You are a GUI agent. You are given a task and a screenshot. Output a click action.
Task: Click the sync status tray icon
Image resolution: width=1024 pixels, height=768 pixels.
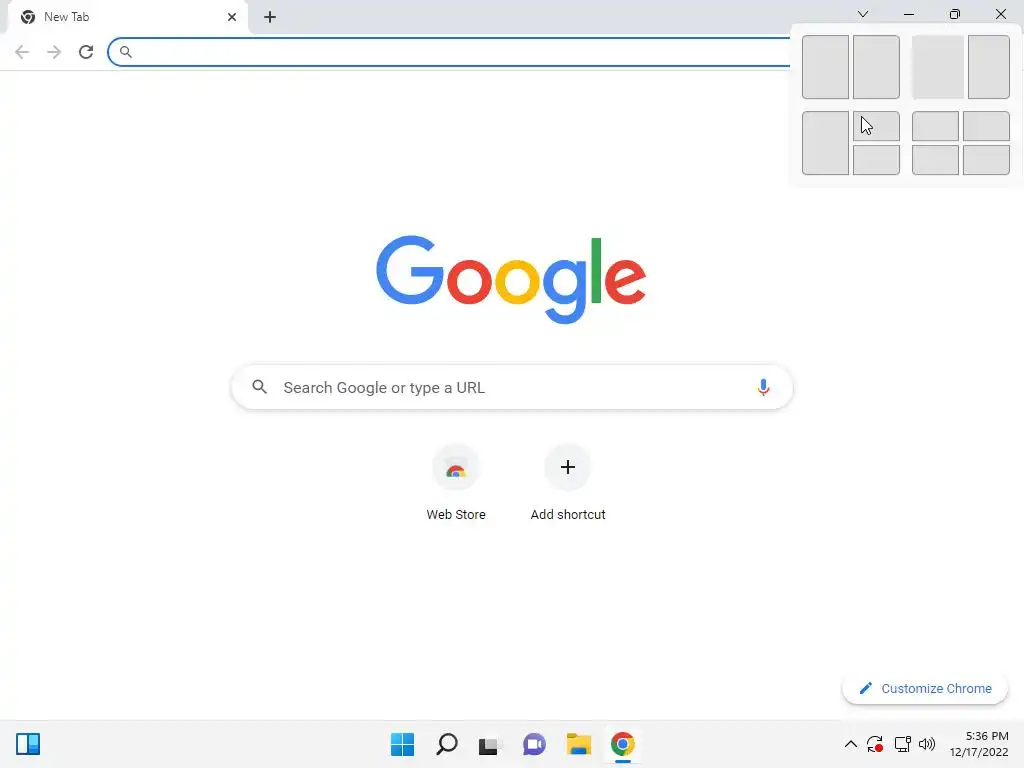(x=875, y=744)
